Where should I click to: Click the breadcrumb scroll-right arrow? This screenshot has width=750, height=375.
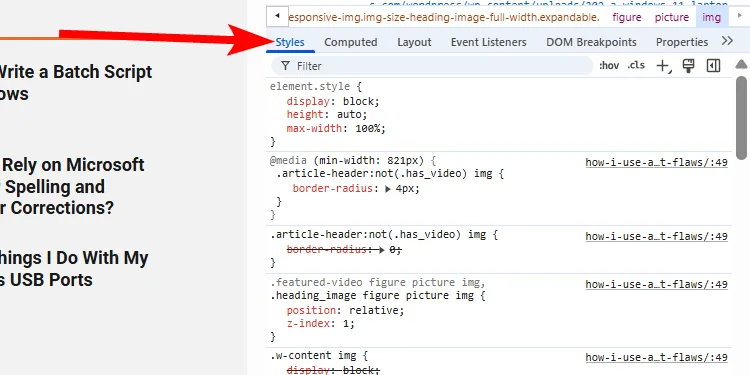(740, 16)
